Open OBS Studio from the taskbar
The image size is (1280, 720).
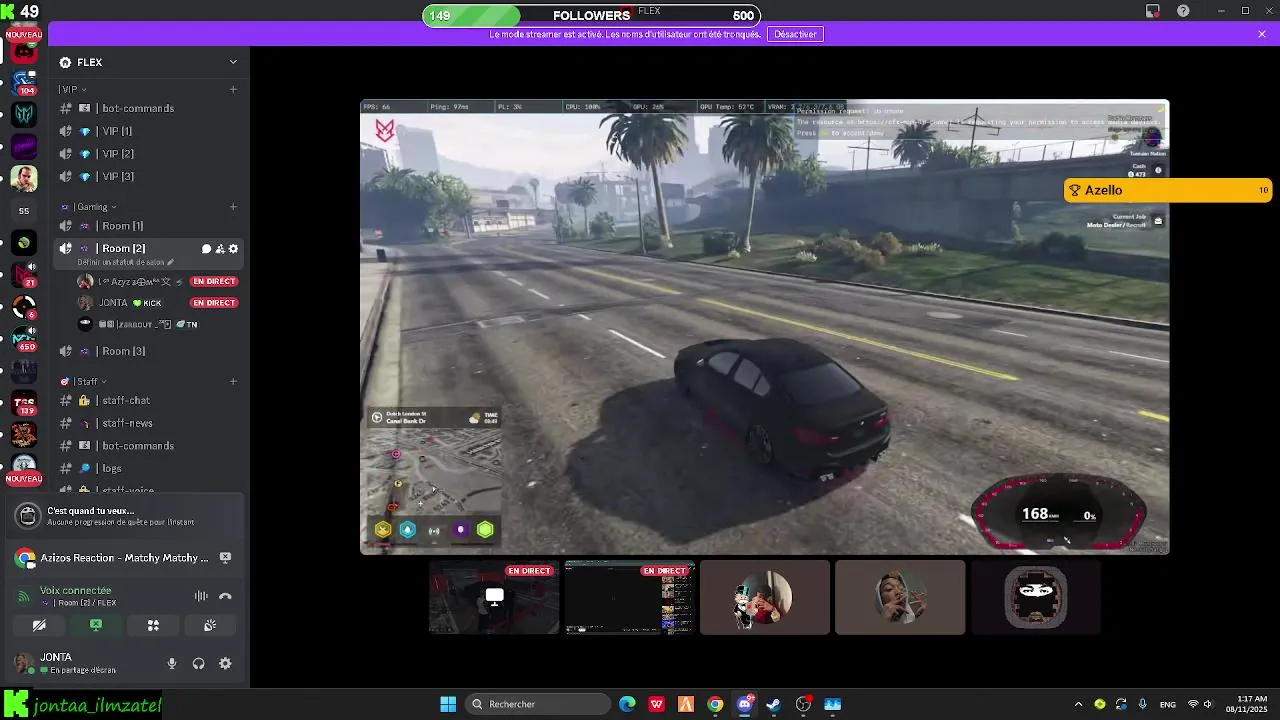(x=803, y=704)
